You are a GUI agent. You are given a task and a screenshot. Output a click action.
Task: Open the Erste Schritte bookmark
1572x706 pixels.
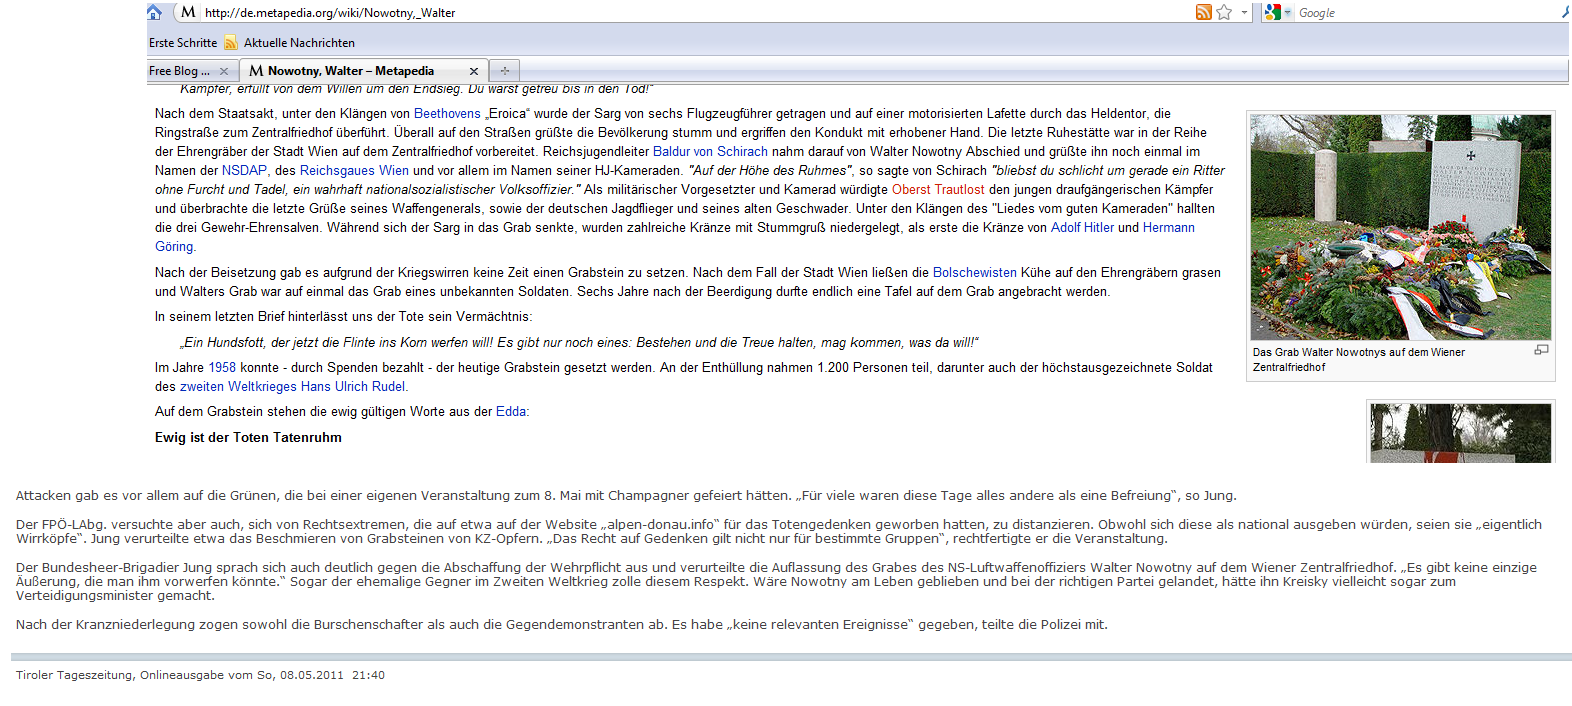(183, 43)
